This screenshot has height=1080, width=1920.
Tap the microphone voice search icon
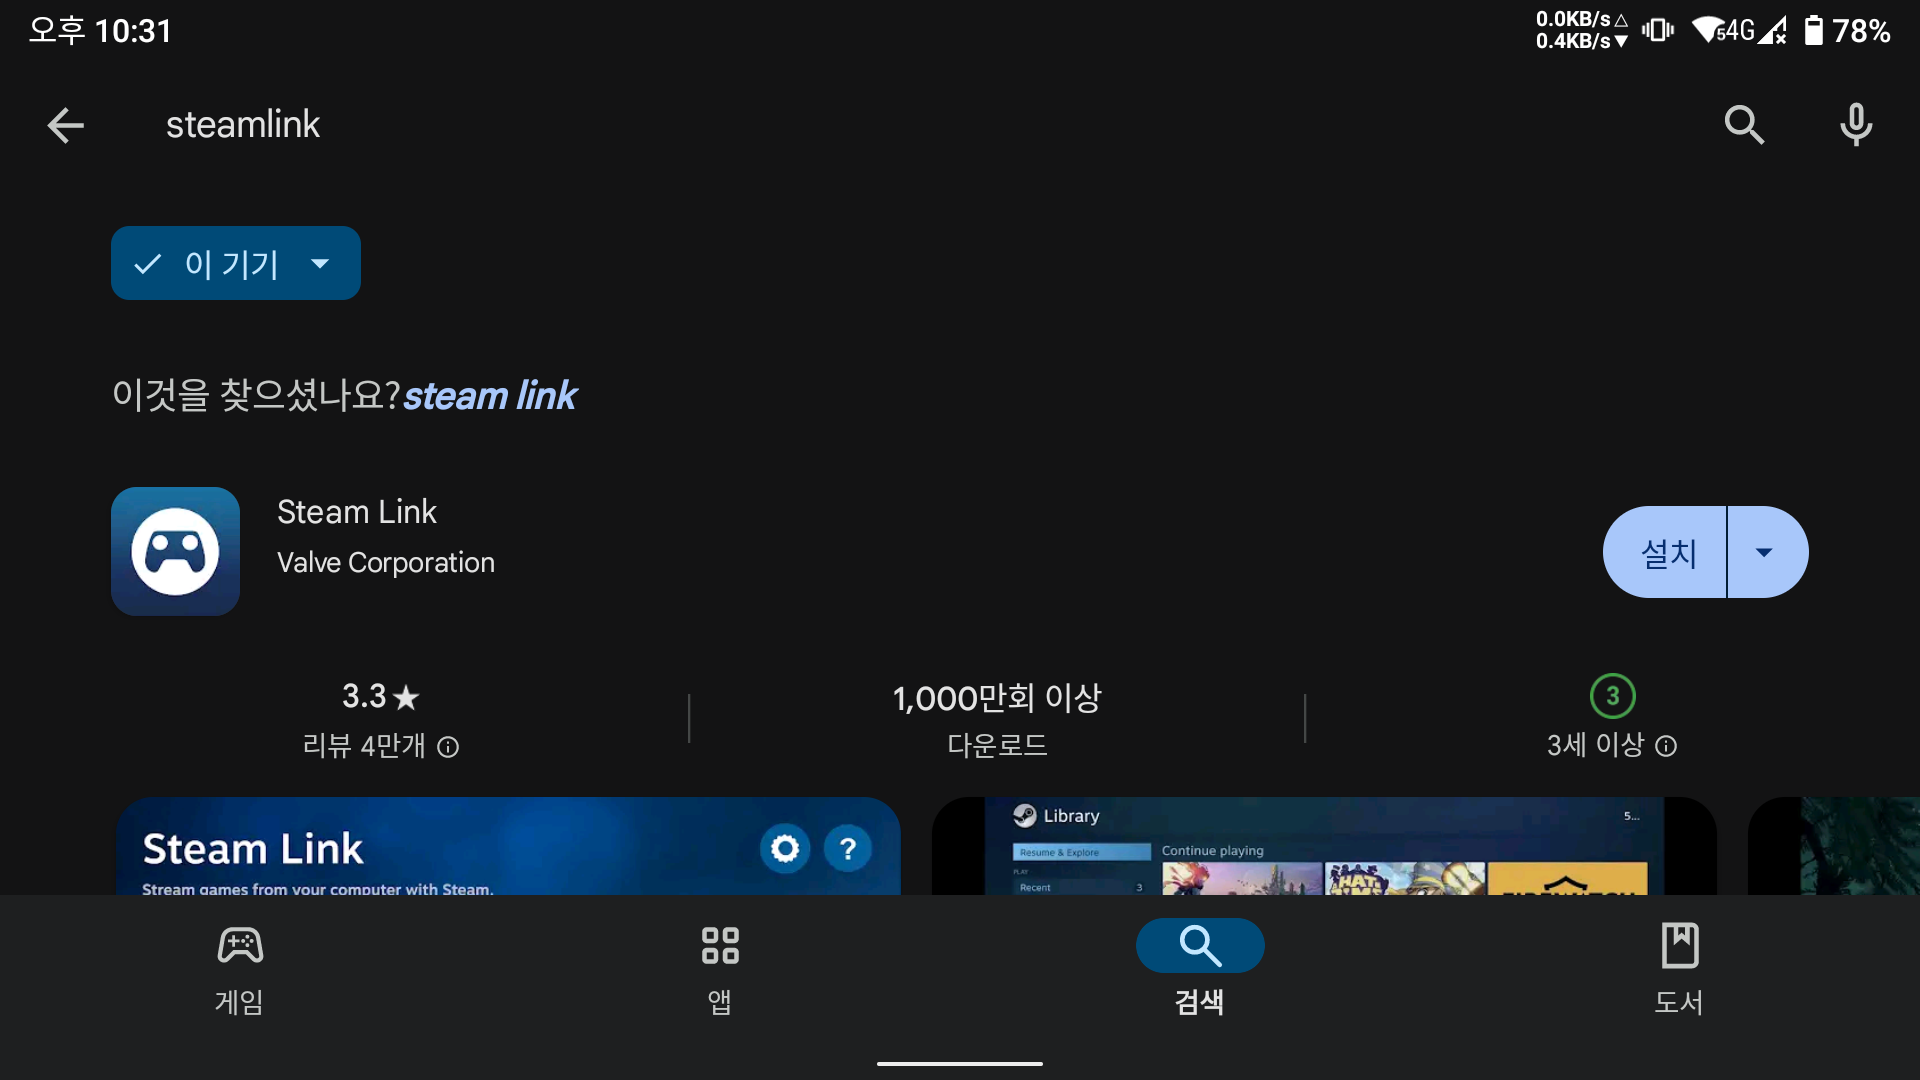pyautogui.click(x=1856, y=125)
